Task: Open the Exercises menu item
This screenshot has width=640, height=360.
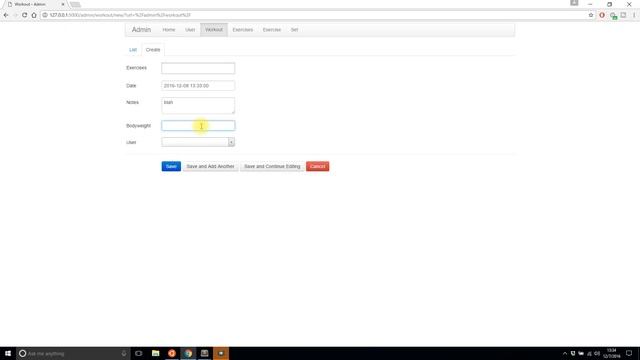Action: pos(242,30)
